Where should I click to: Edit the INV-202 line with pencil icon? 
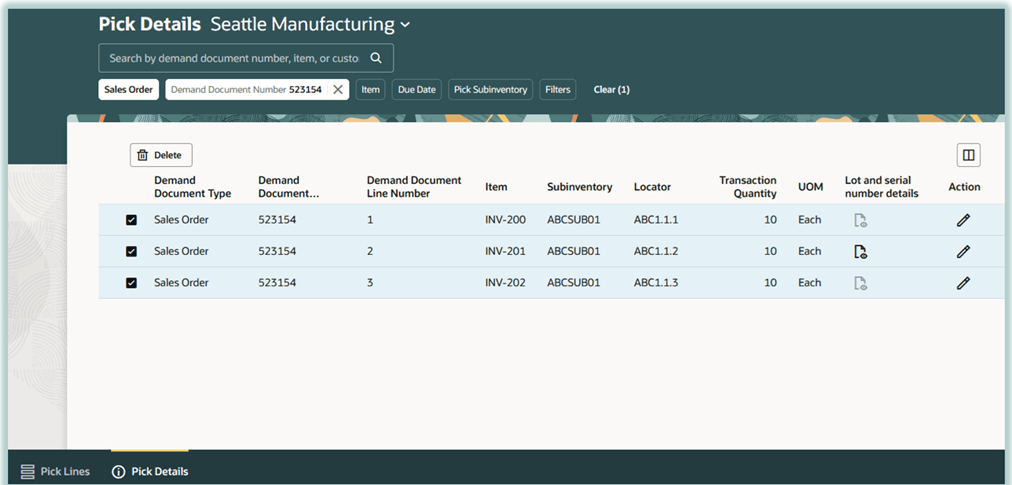pos(963,283)
